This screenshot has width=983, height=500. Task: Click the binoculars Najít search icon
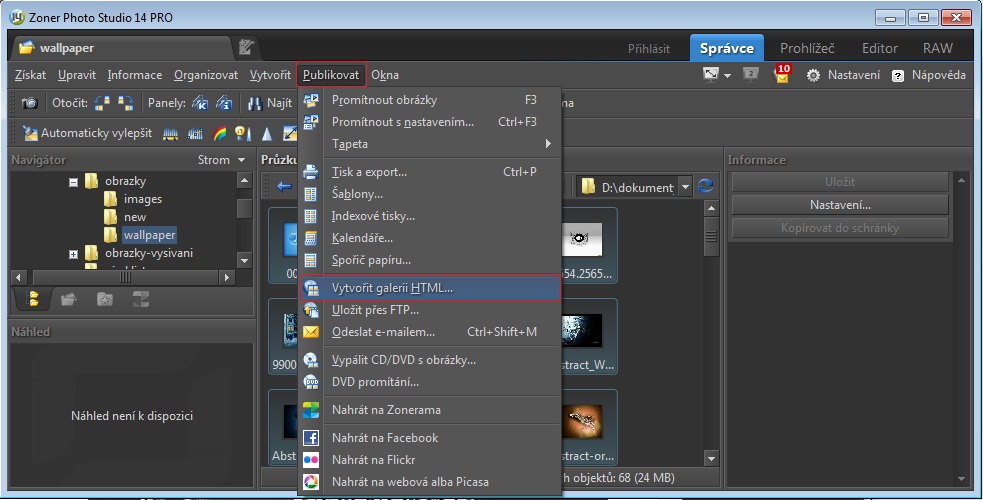(x=255, y=103)
